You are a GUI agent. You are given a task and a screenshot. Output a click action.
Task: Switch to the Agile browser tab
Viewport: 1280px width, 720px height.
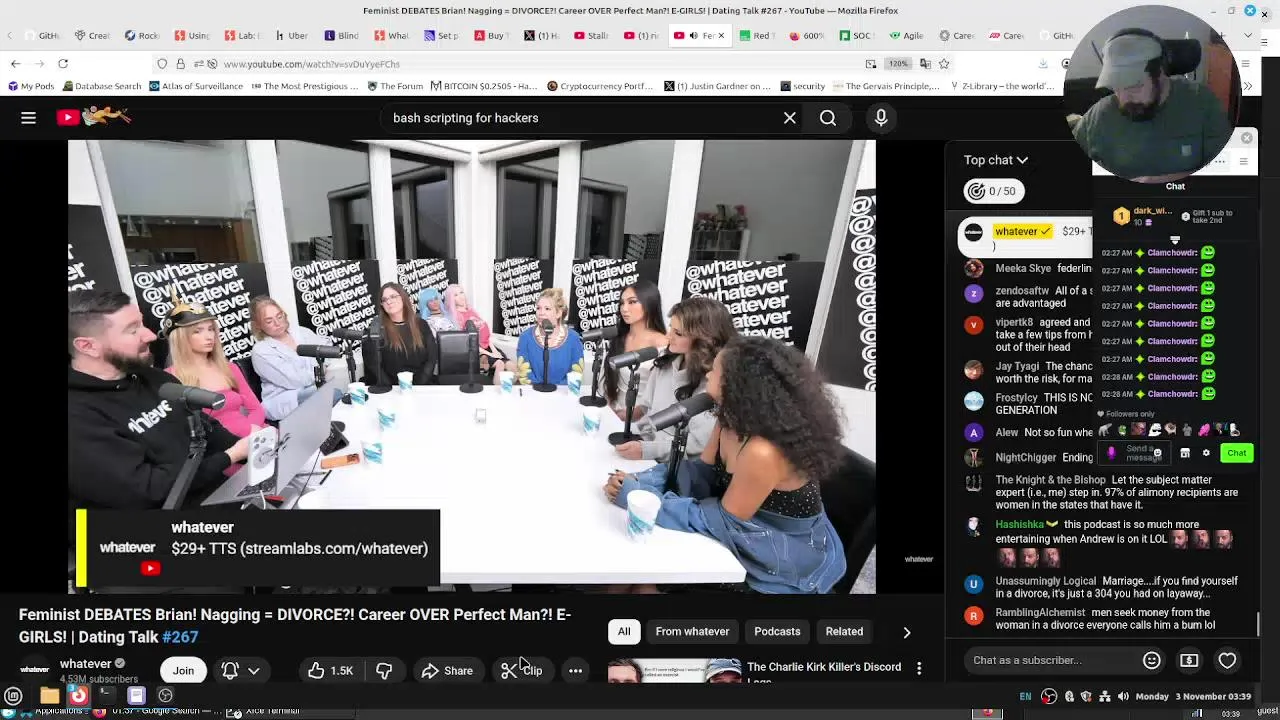[x=906, y=36]
